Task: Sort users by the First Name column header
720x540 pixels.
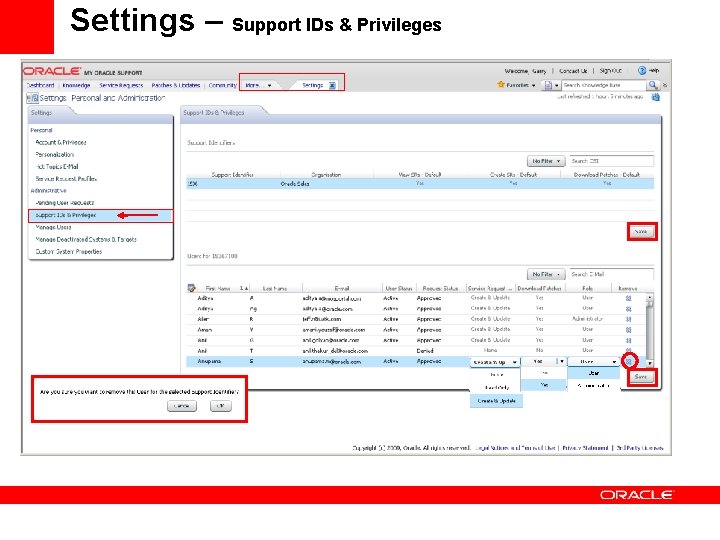Action: [218, 288]
